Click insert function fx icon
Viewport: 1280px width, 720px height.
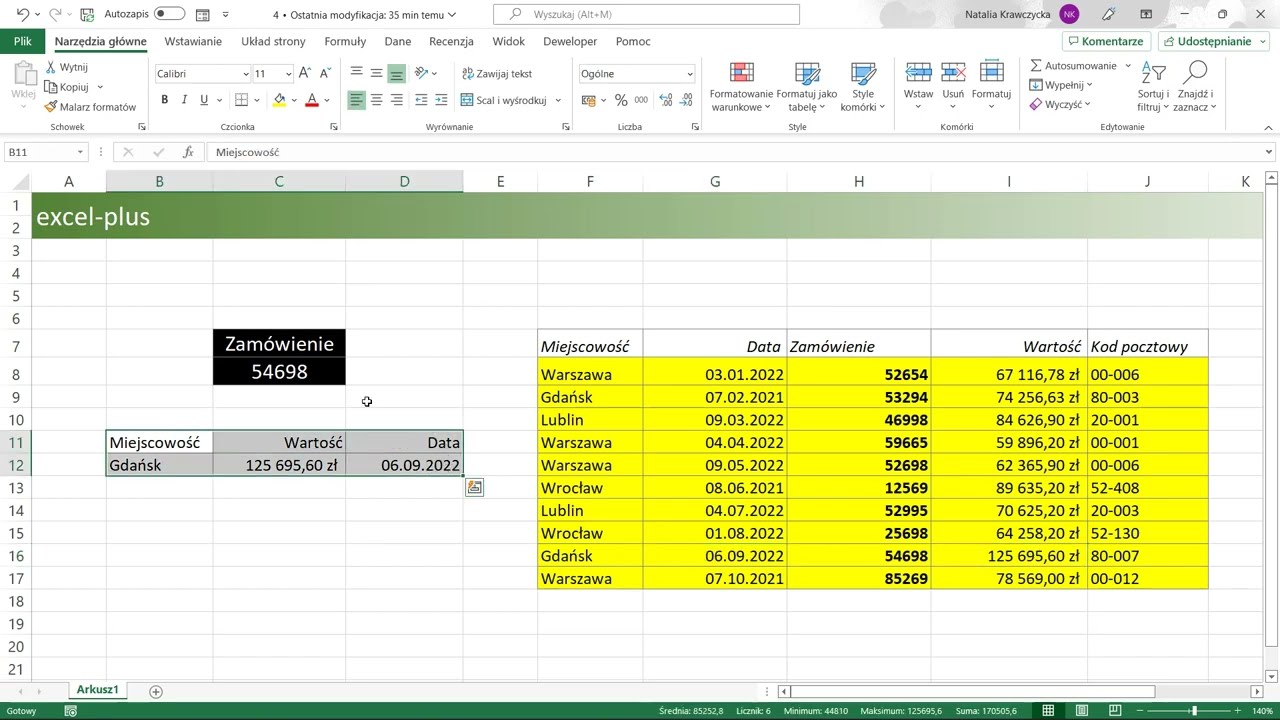coord(187,152)
